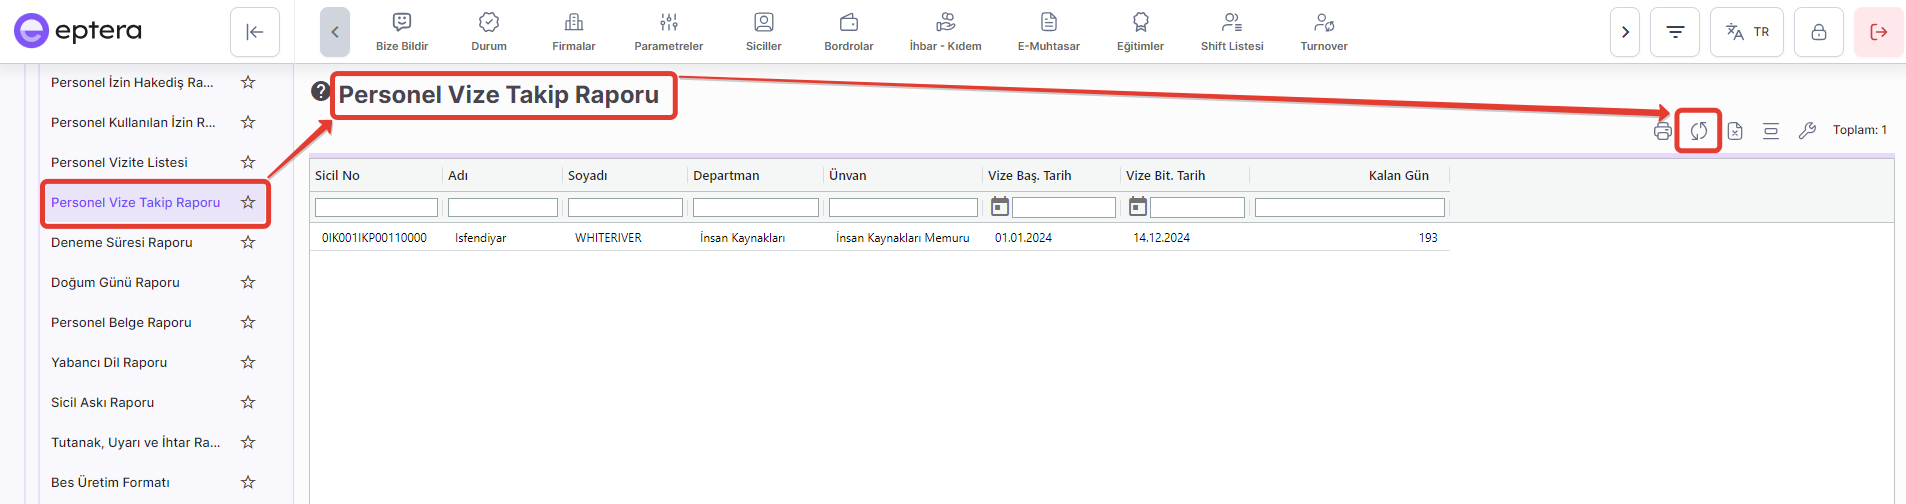Viewport: 1906px width, 504px height.
Task: Open the Siciller menu
Action: pyautogui.click(x=763, y=32)
